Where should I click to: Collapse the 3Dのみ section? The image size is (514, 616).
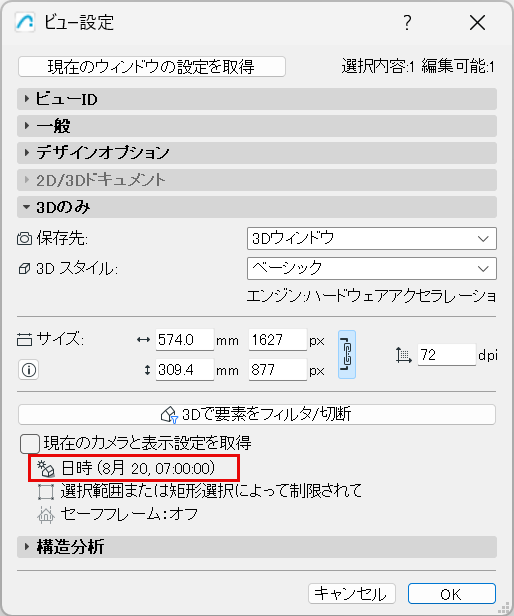tap(257, 207)
